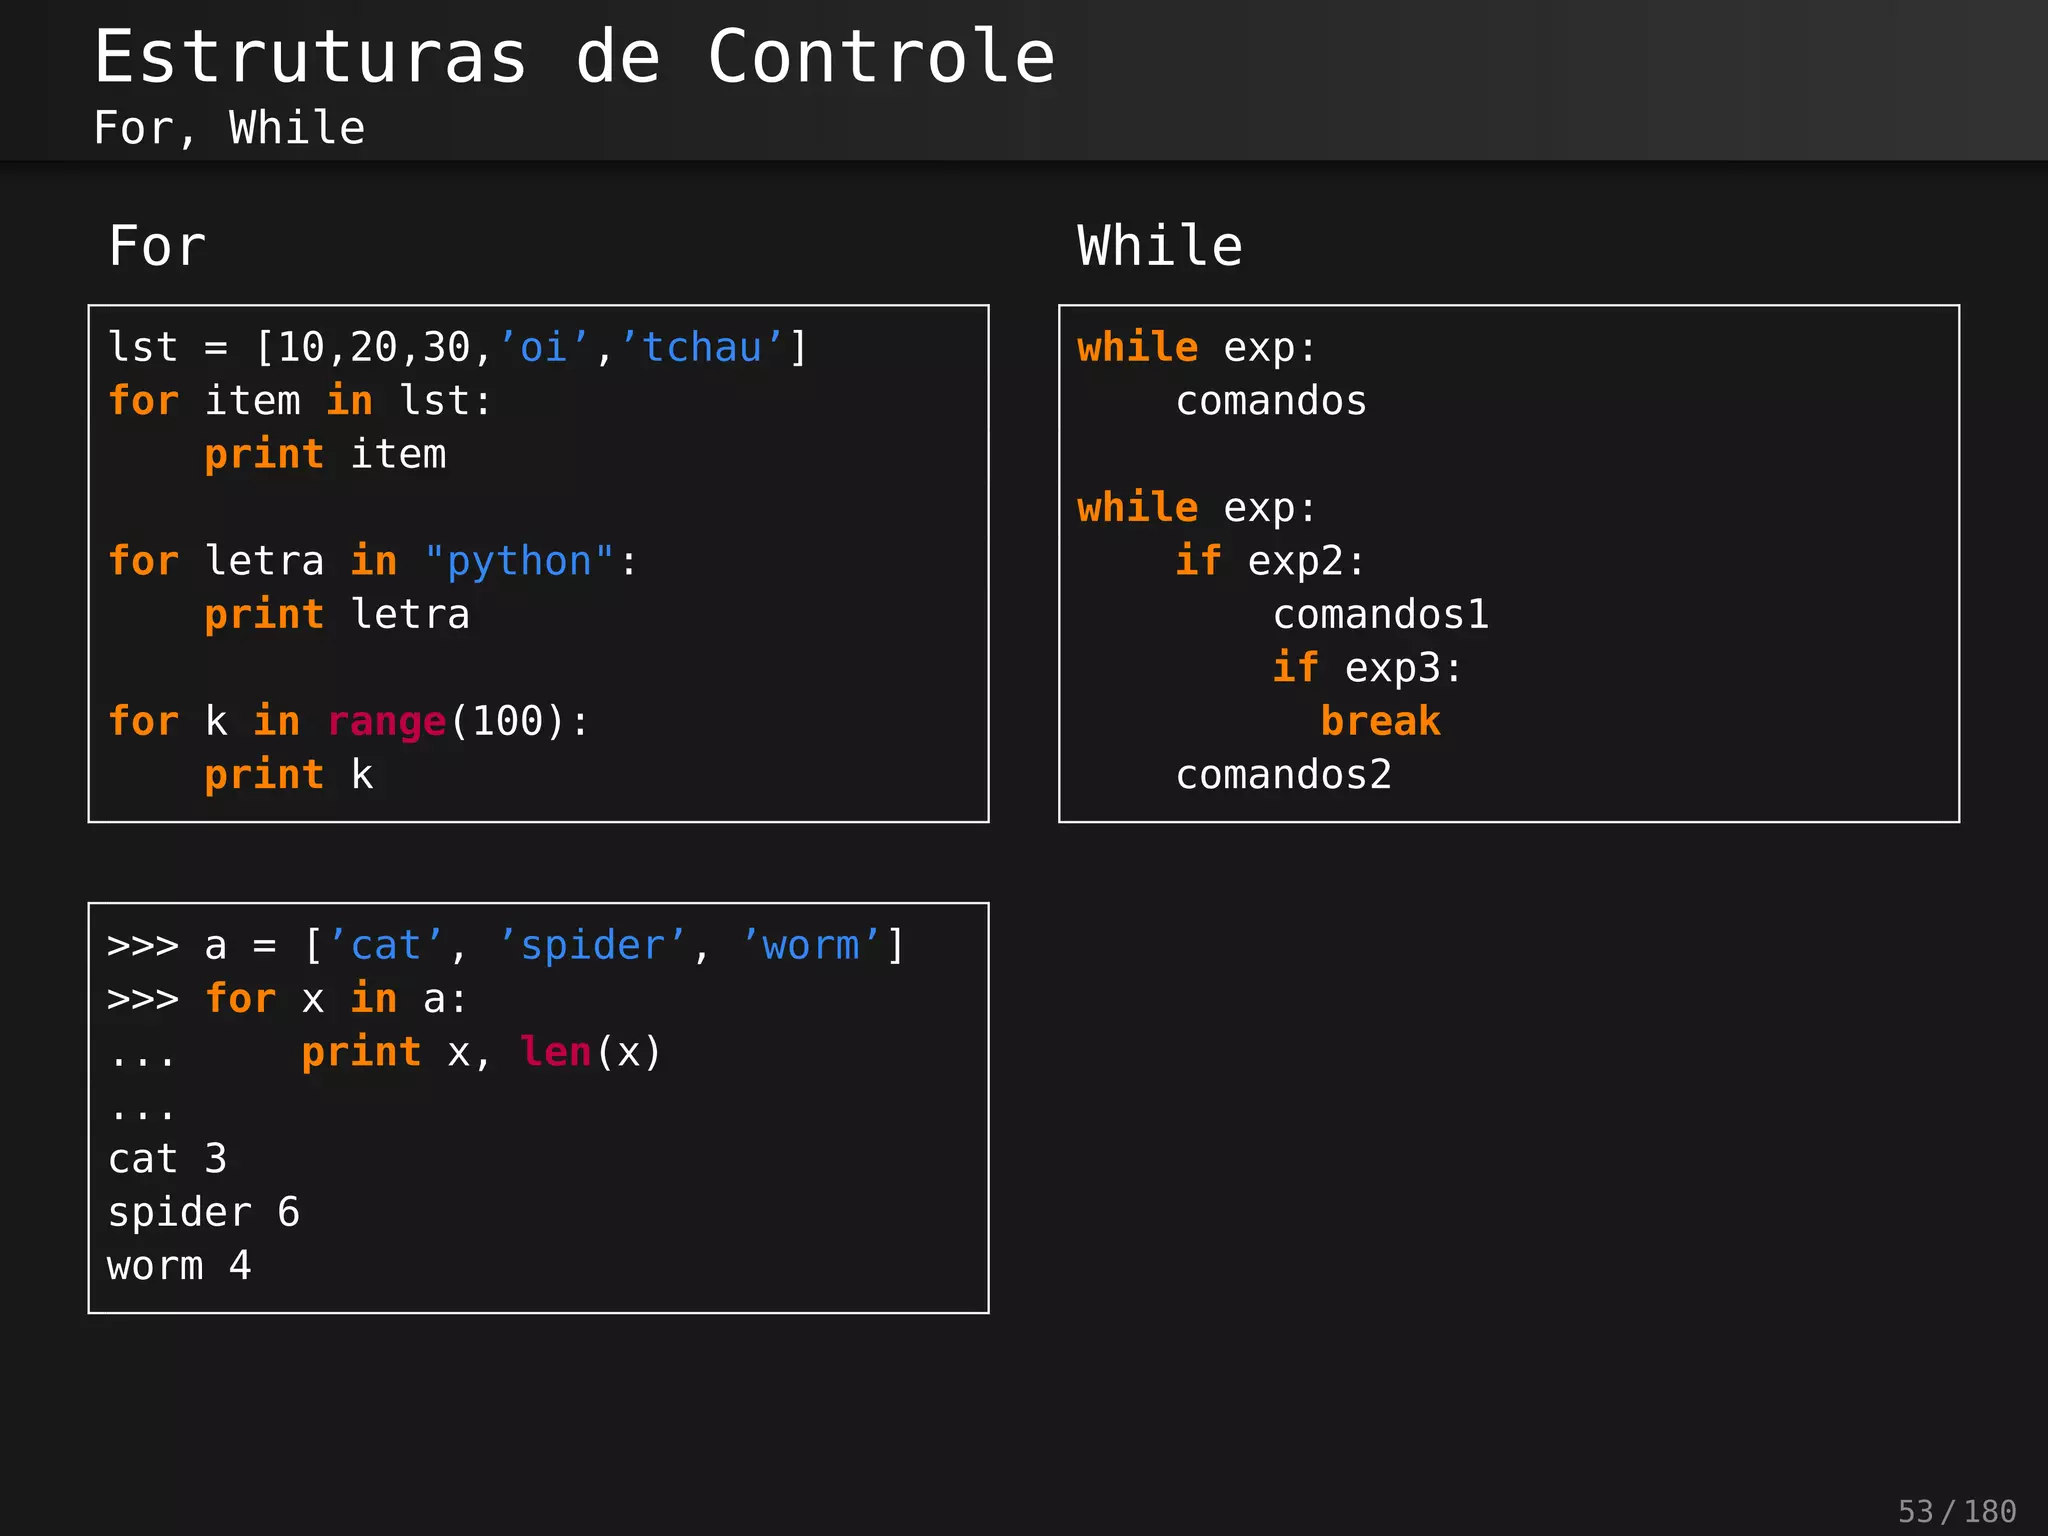
Task: Click the output line 'cat 3'
Action: click(x=167, y=1159)
